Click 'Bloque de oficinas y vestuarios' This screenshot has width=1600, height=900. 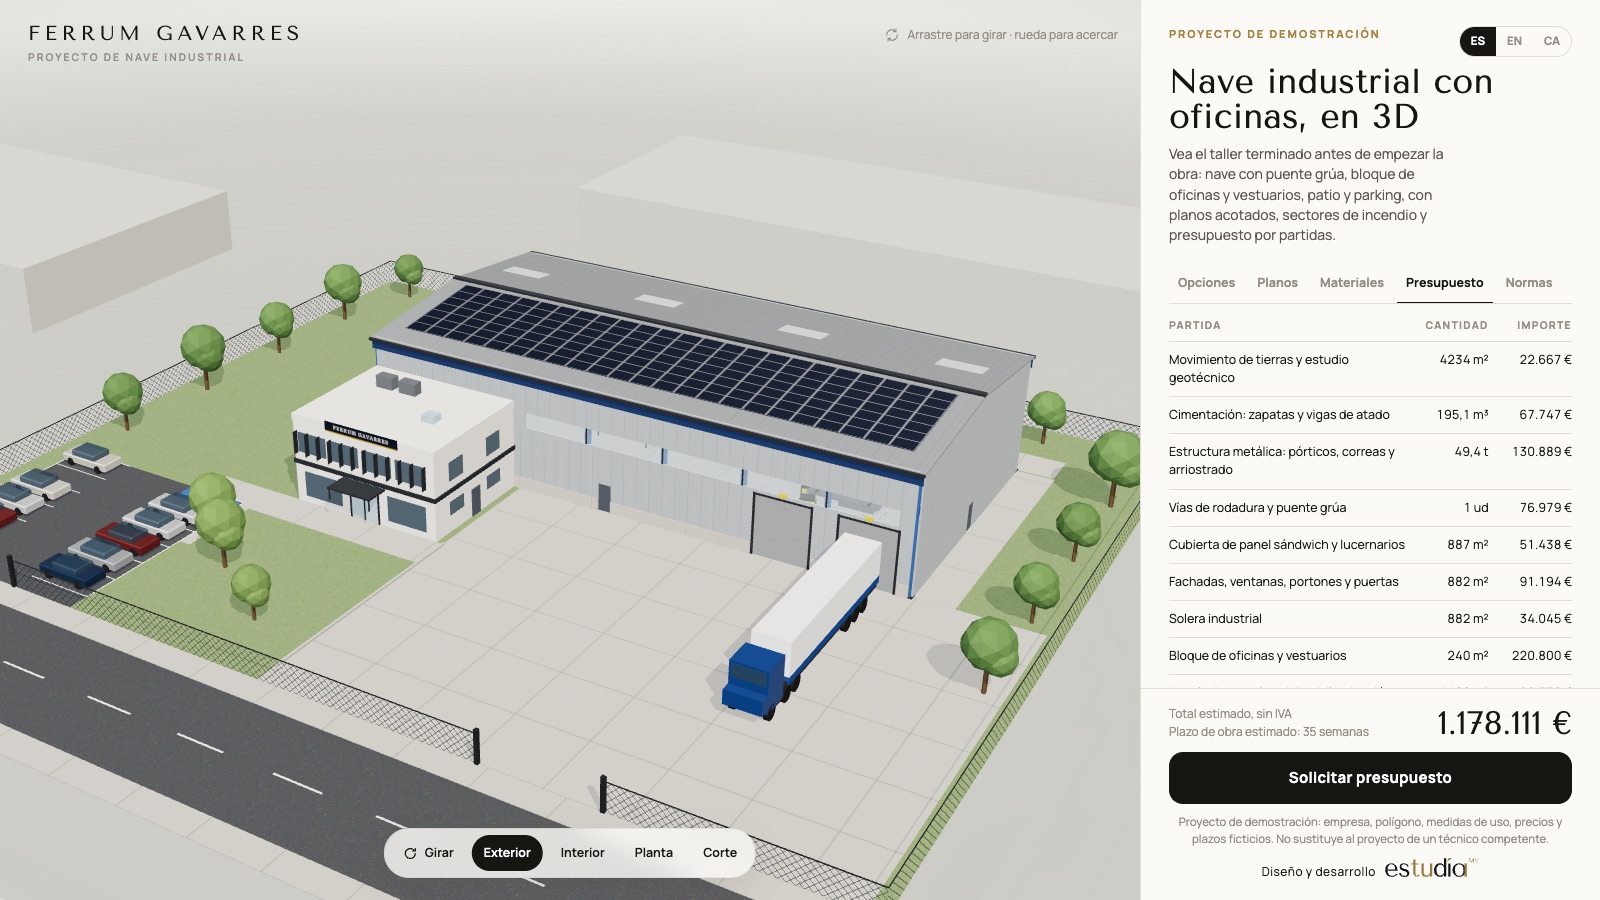coord(1257,656)
